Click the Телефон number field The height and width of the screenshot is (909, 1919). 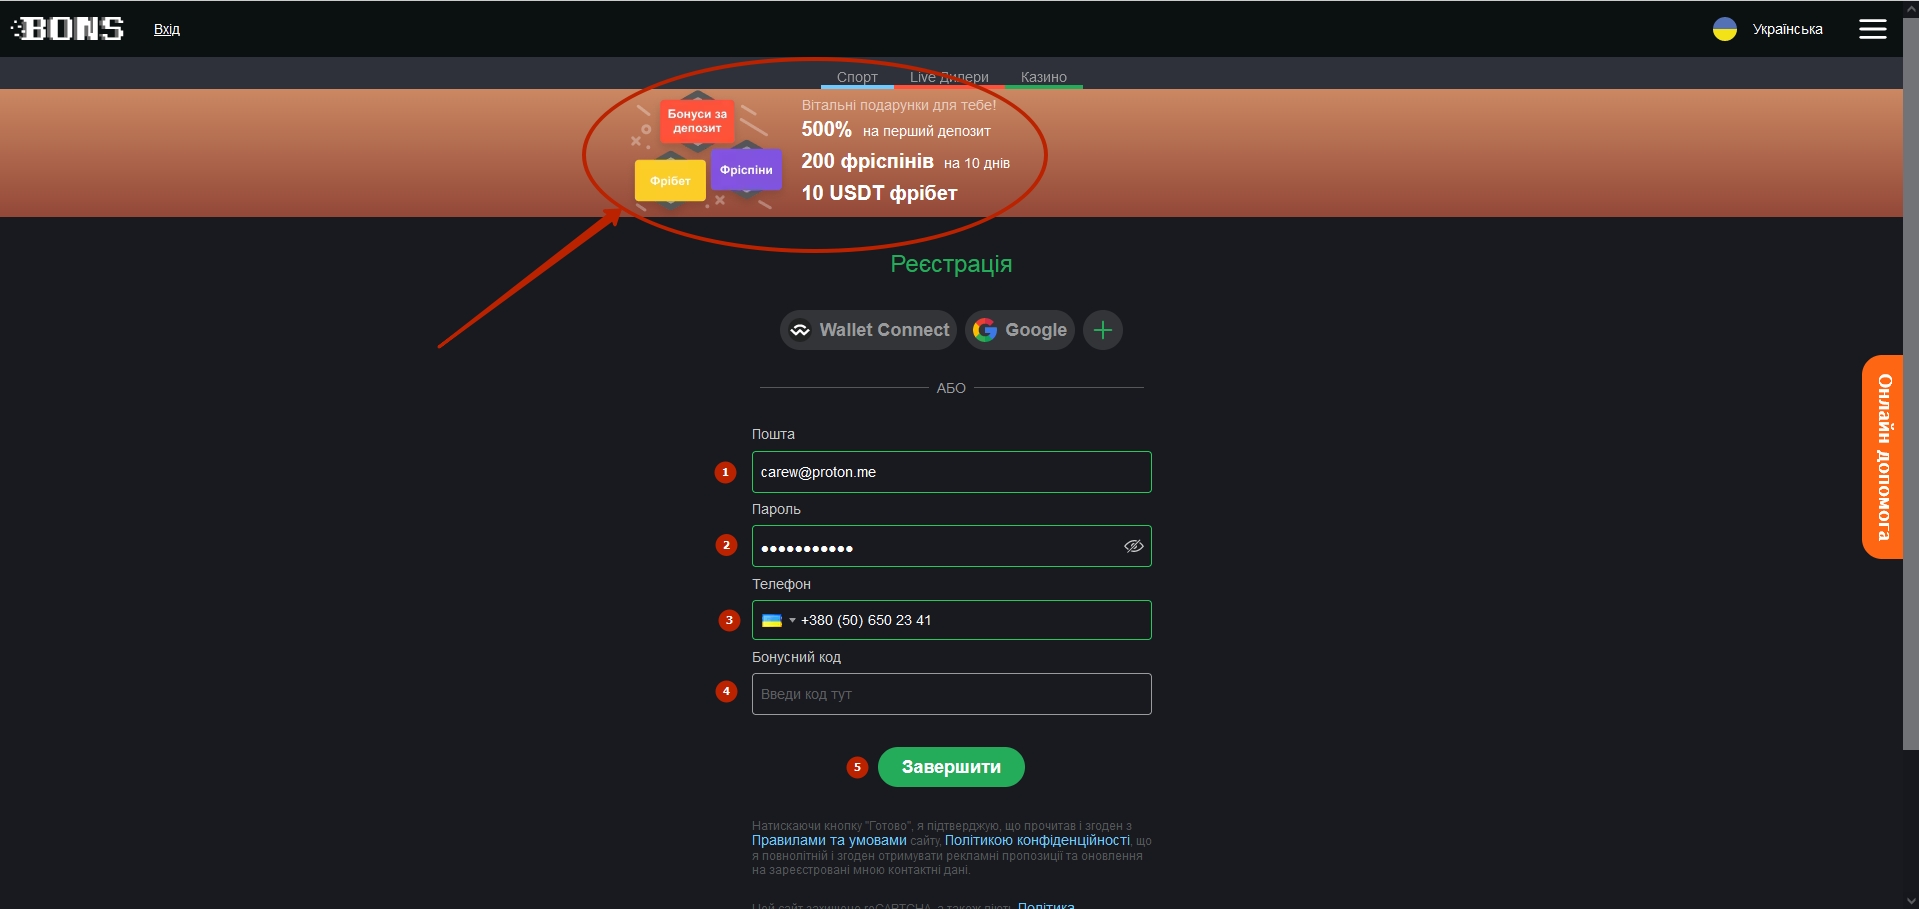pos(951,620)
